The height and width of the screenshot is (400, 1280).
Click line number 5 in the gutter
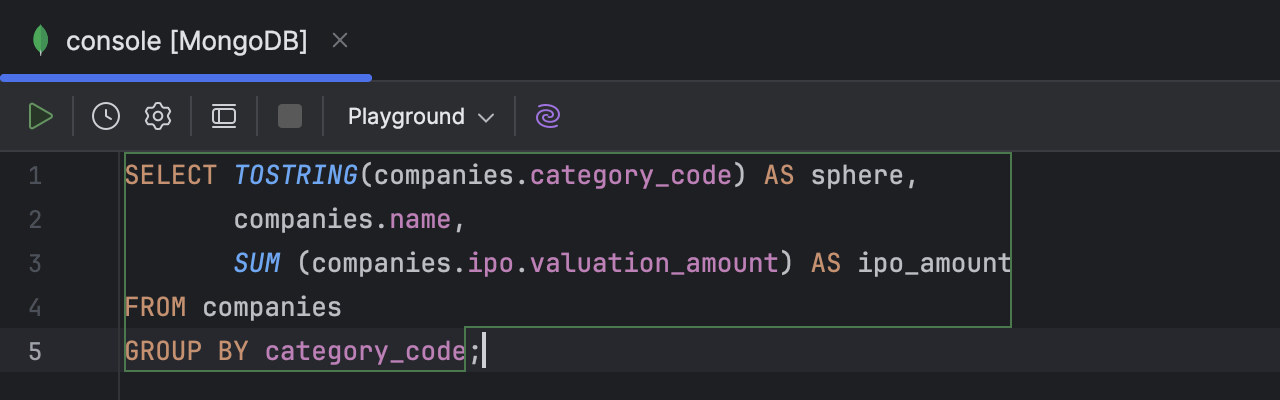pyautogui.click(x=35, y=352)
